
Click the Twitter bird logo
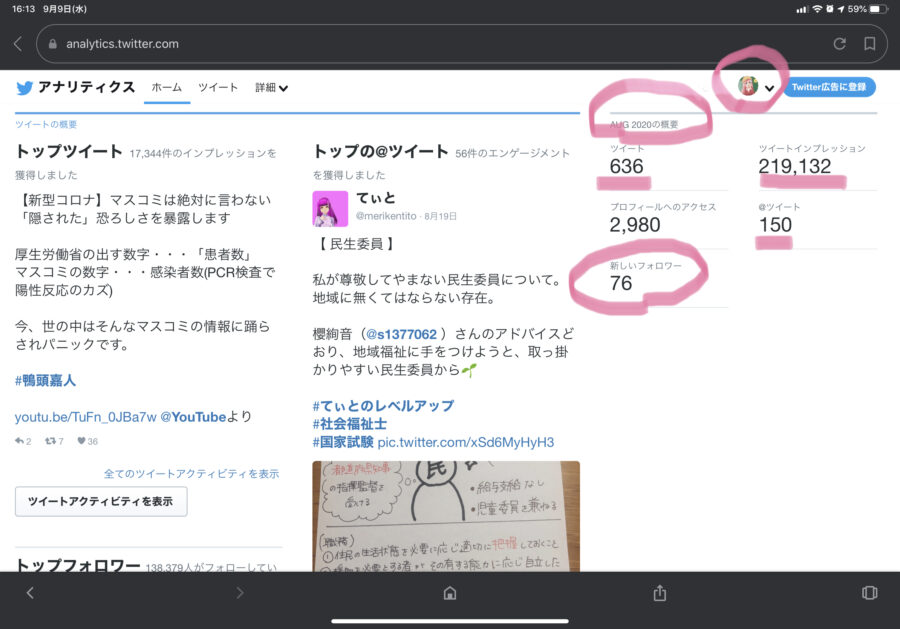click(x=25, y=88)
